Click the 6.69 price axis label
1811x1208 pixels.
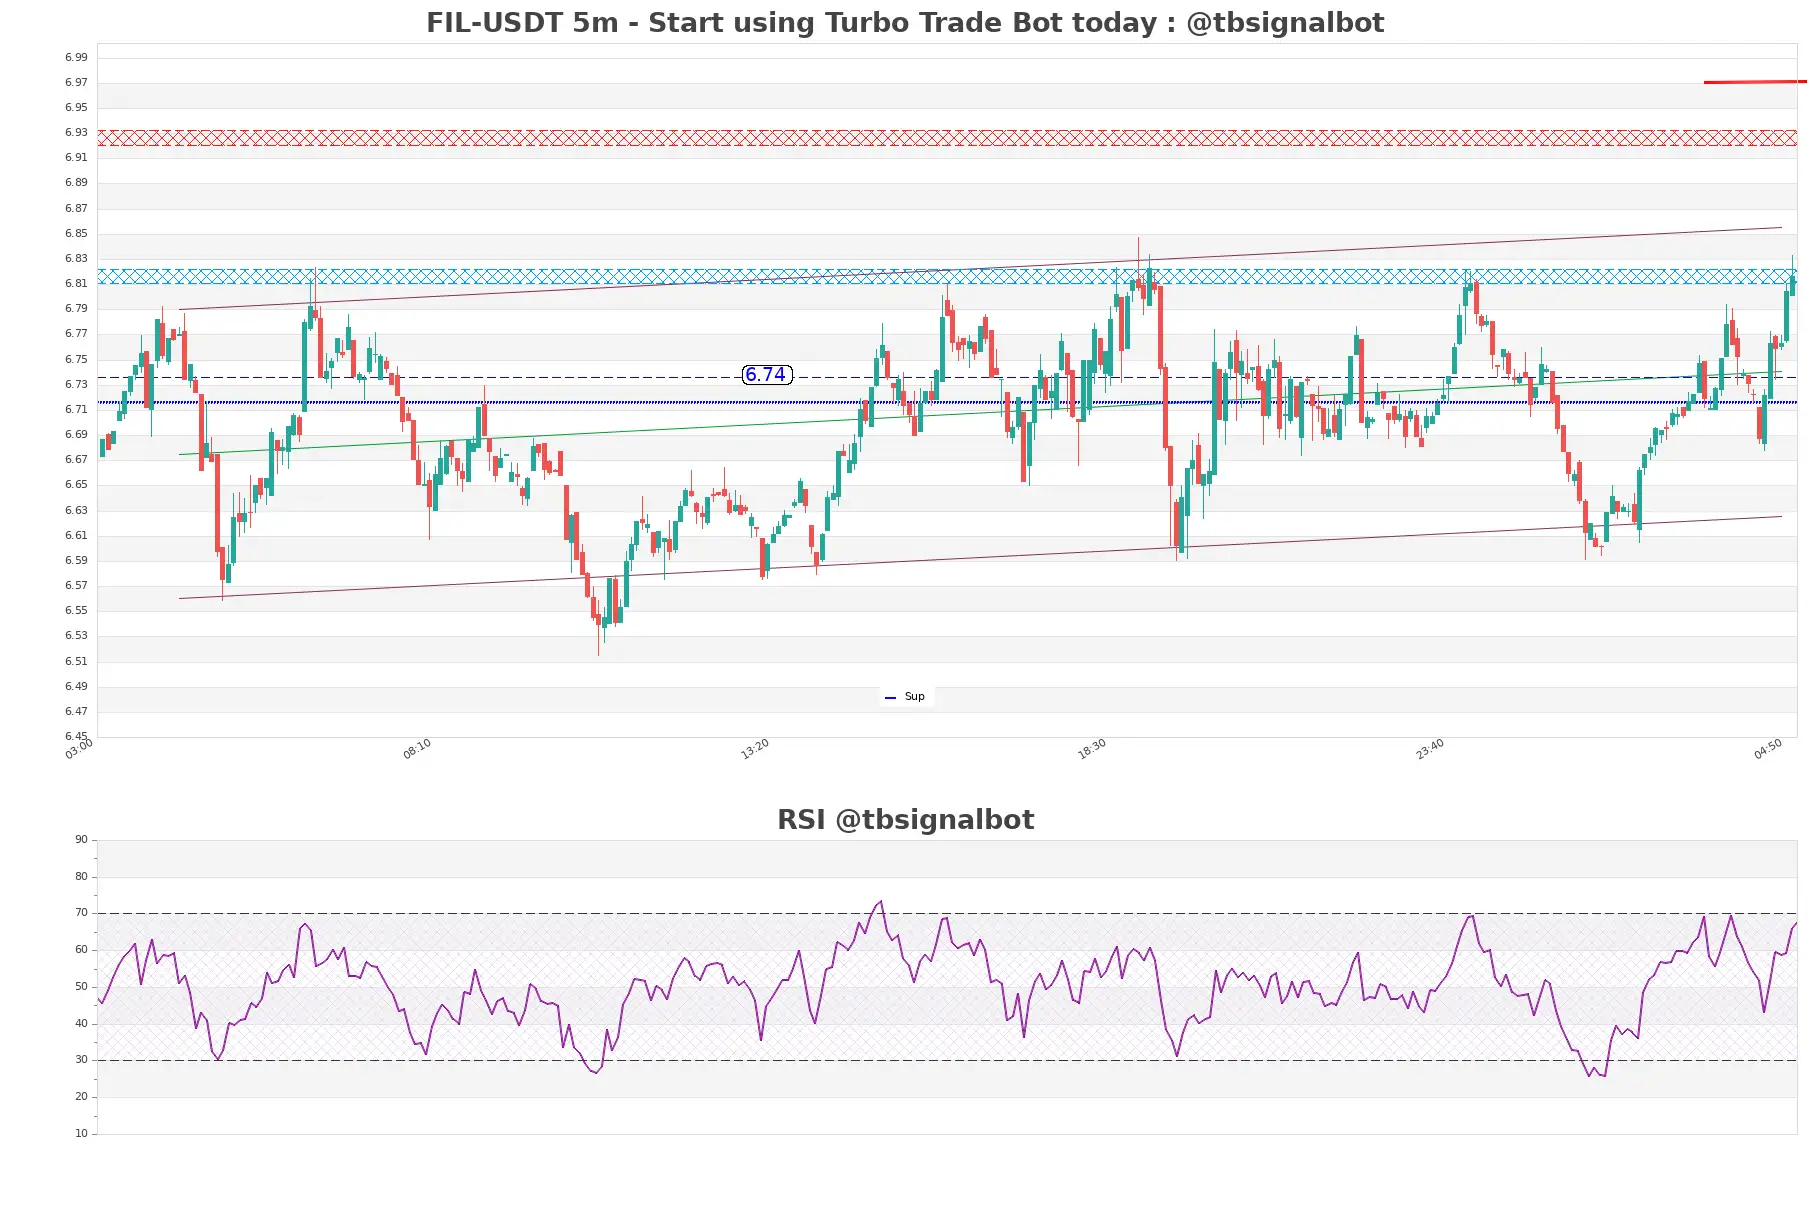tap(76, 435)
